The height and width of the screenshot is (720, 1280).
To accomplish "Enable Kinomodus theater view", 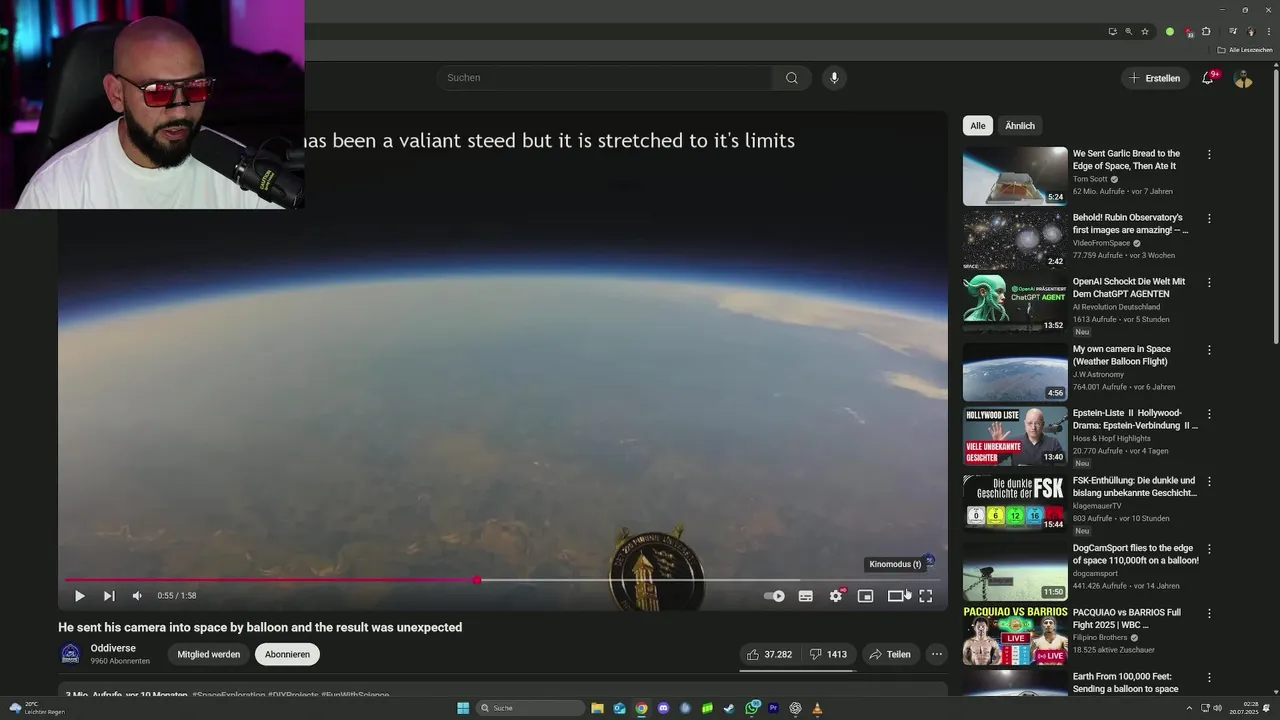I will pos(896,596).
